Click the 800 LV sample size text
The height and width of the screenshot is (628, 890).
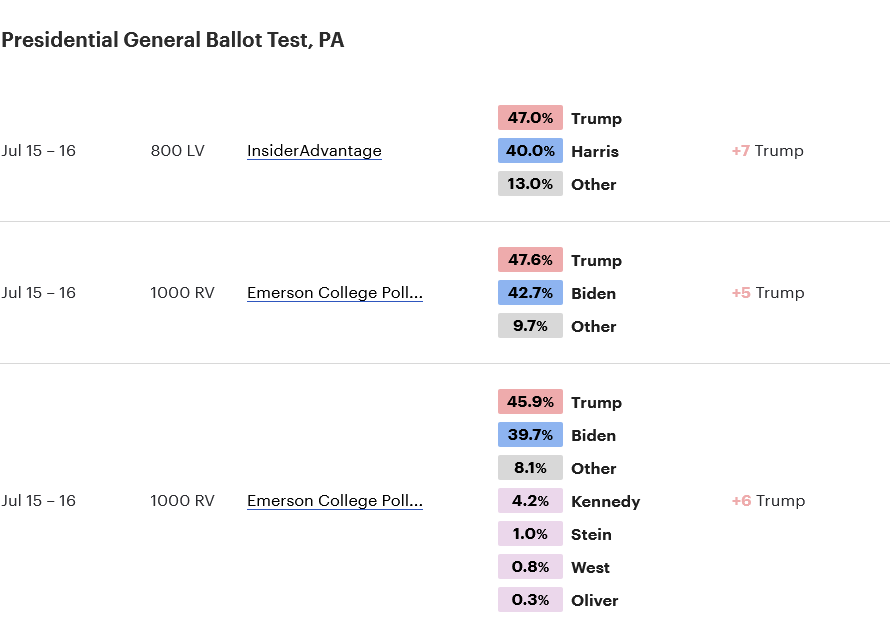point(178,150)
